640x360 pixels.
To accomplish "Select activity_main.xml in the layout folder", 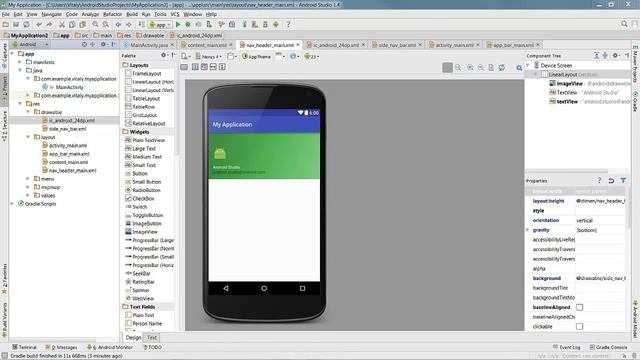I will (x=68, y=145).
